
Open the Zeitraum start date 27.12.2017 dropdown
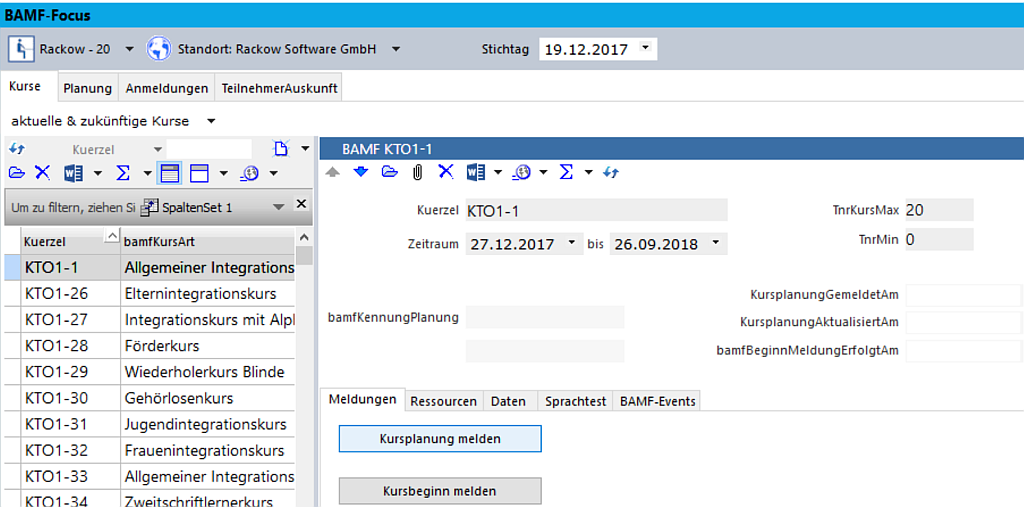571,242
